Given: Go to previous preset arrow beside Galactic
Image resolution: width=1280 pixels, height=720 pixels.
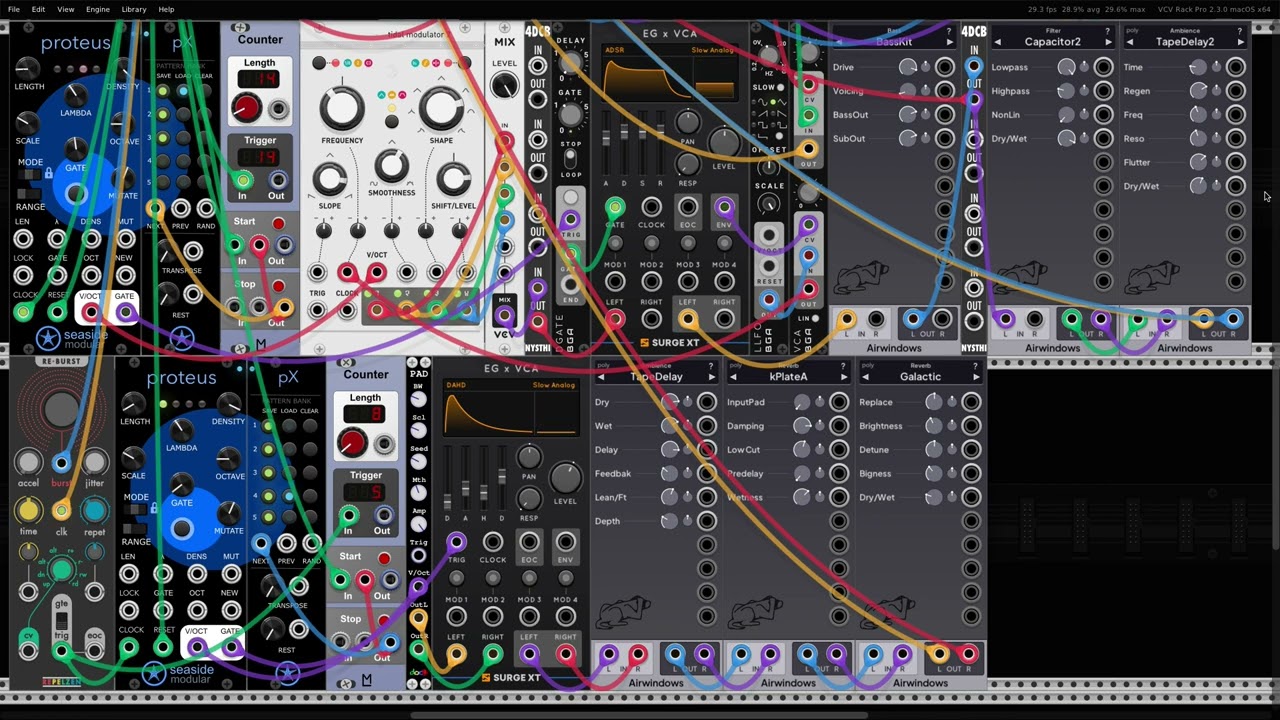Looking at the screenshot, I should click(x=865, y=377).
